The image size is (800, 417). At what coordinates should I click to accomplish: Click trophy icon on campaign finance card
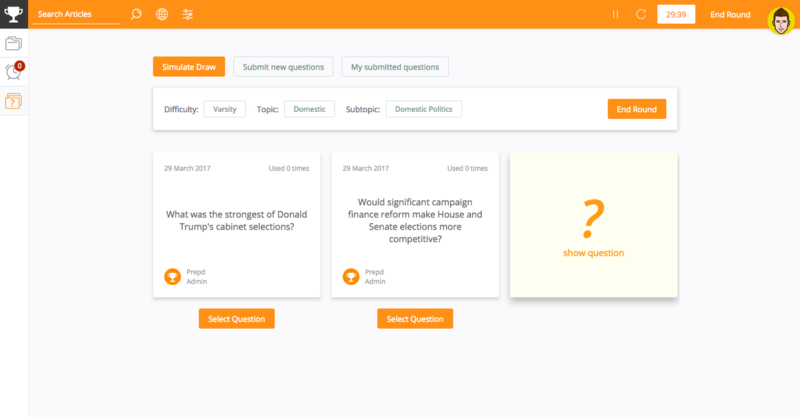[x=351, y=277]
